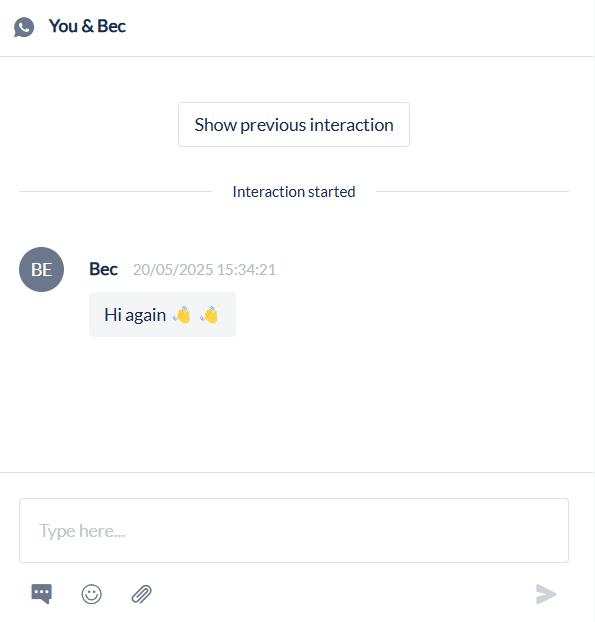Viewport: 595px width, 622px height.
Task: Select the 20/05/2025 15:34:21 timestamp
Action: click(x=204, y=270)
